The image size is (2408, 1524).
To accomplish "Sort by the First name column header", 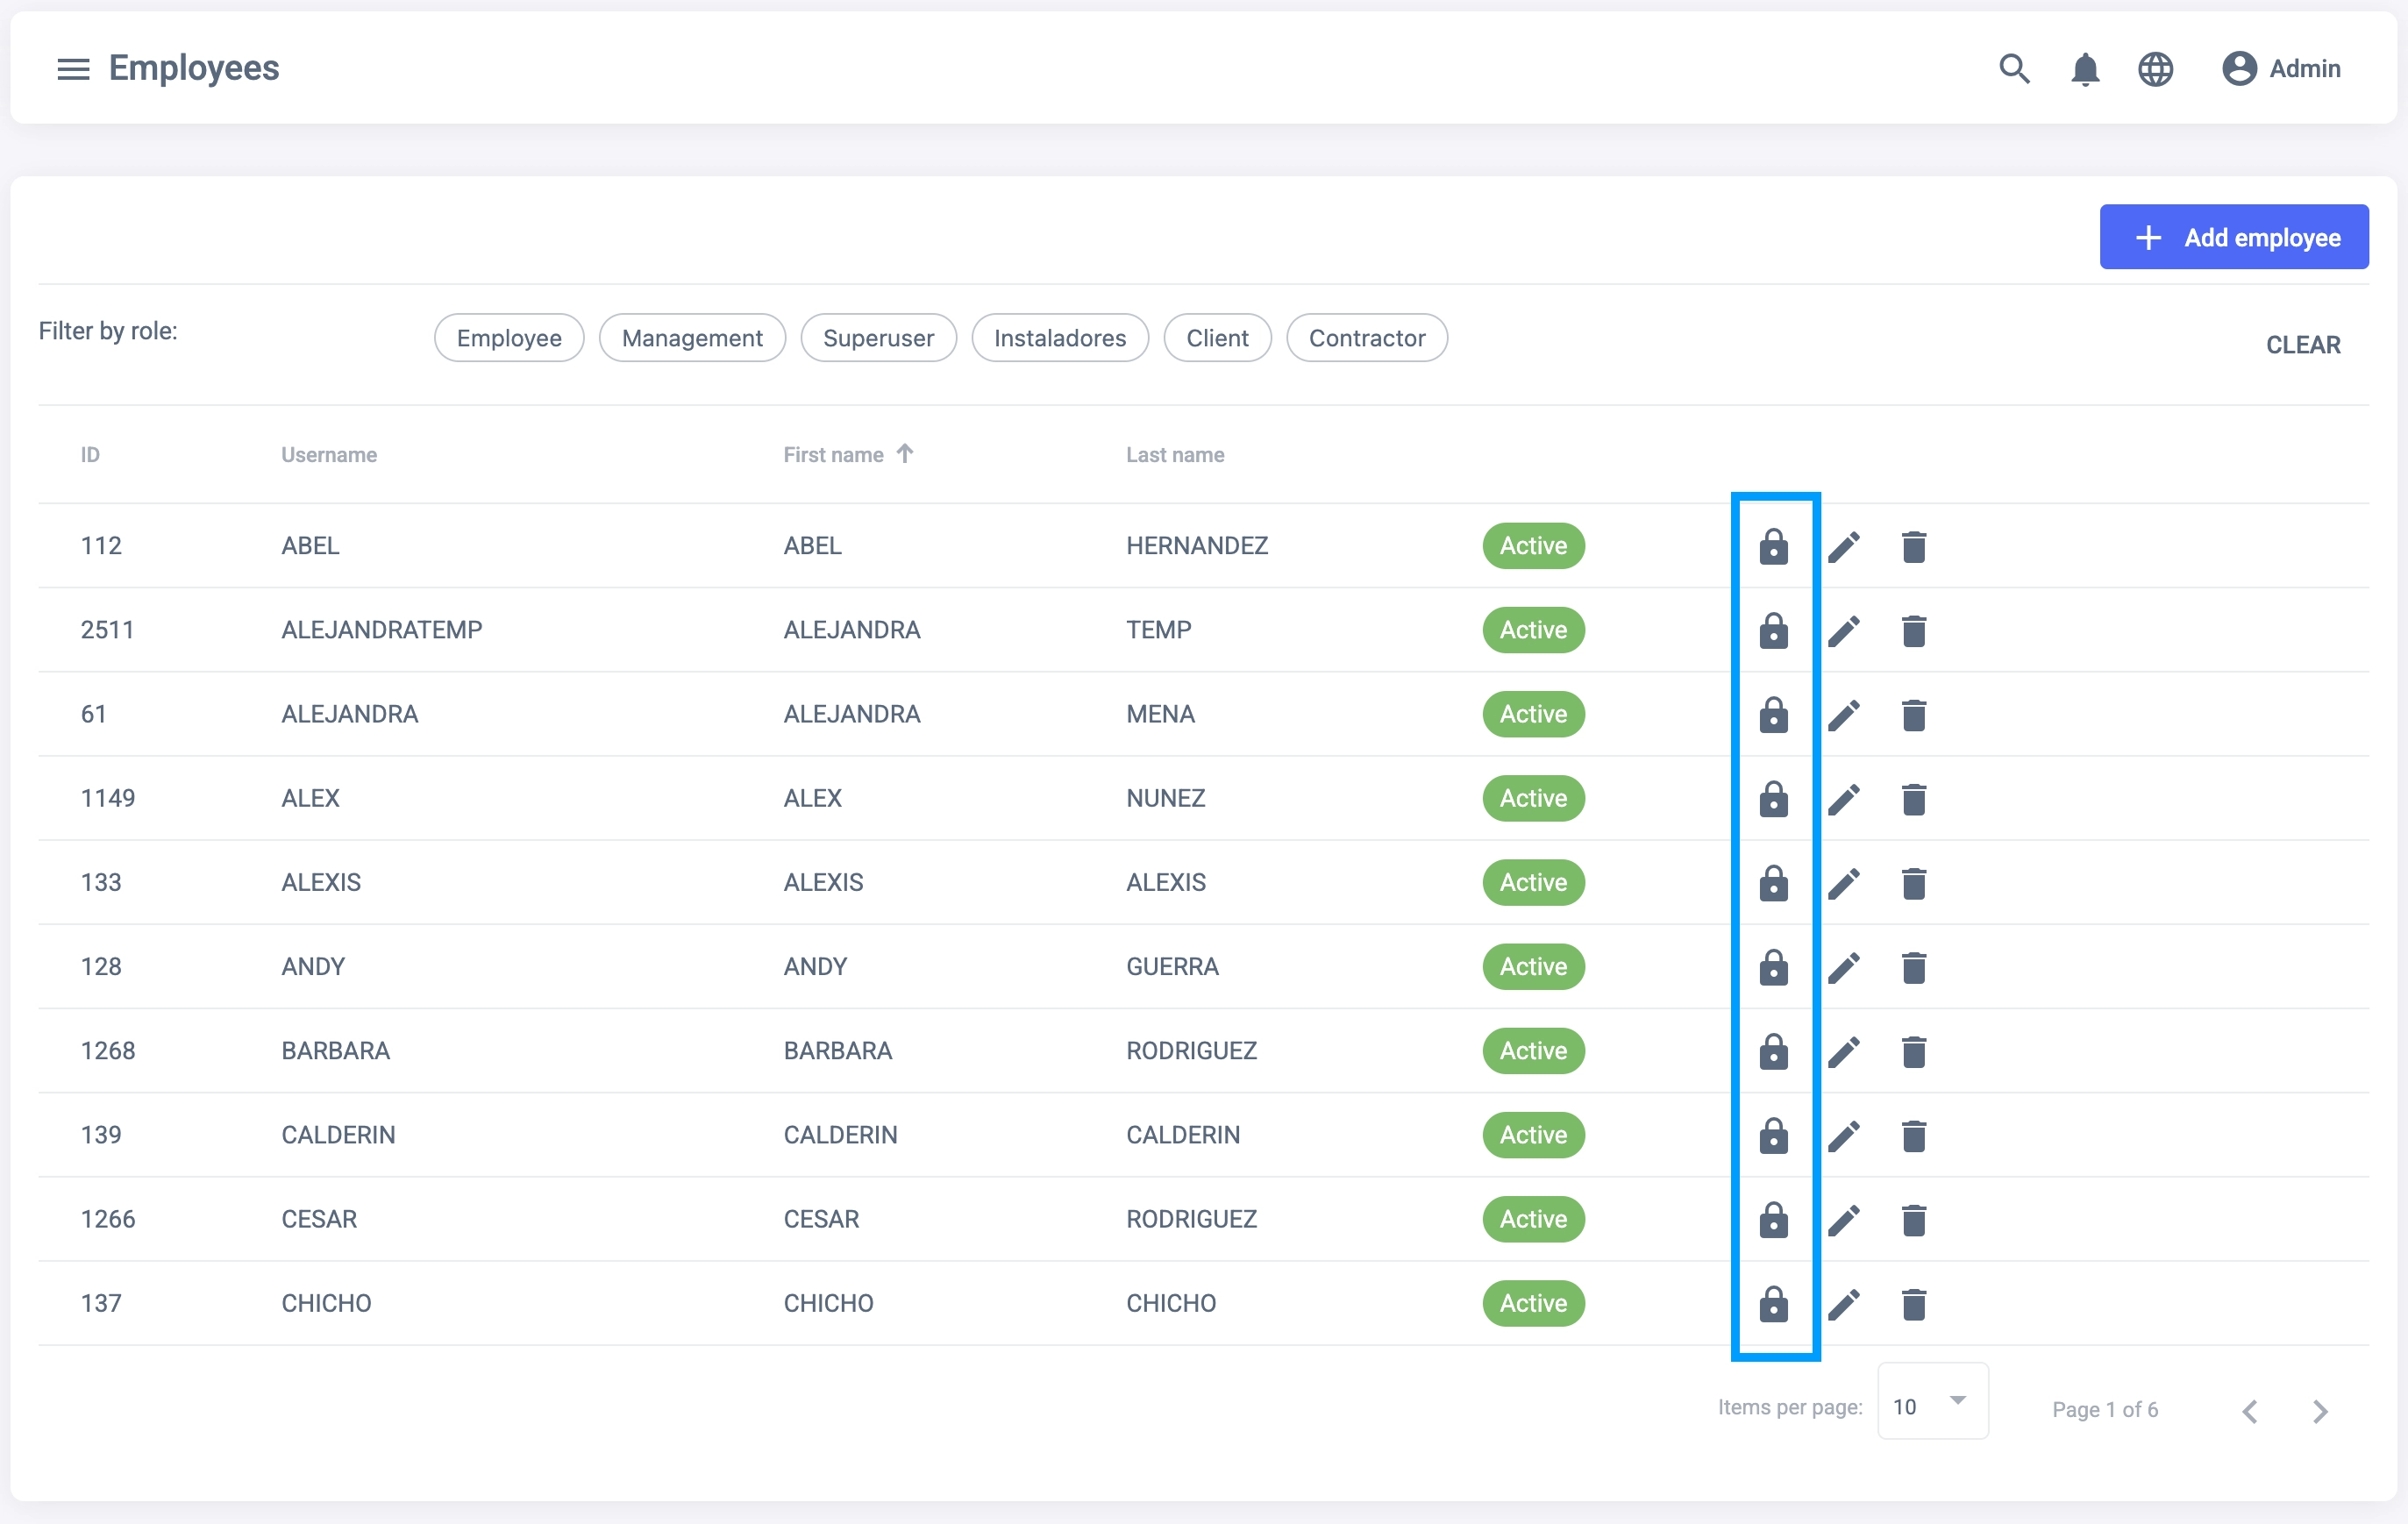I will 833,455.
